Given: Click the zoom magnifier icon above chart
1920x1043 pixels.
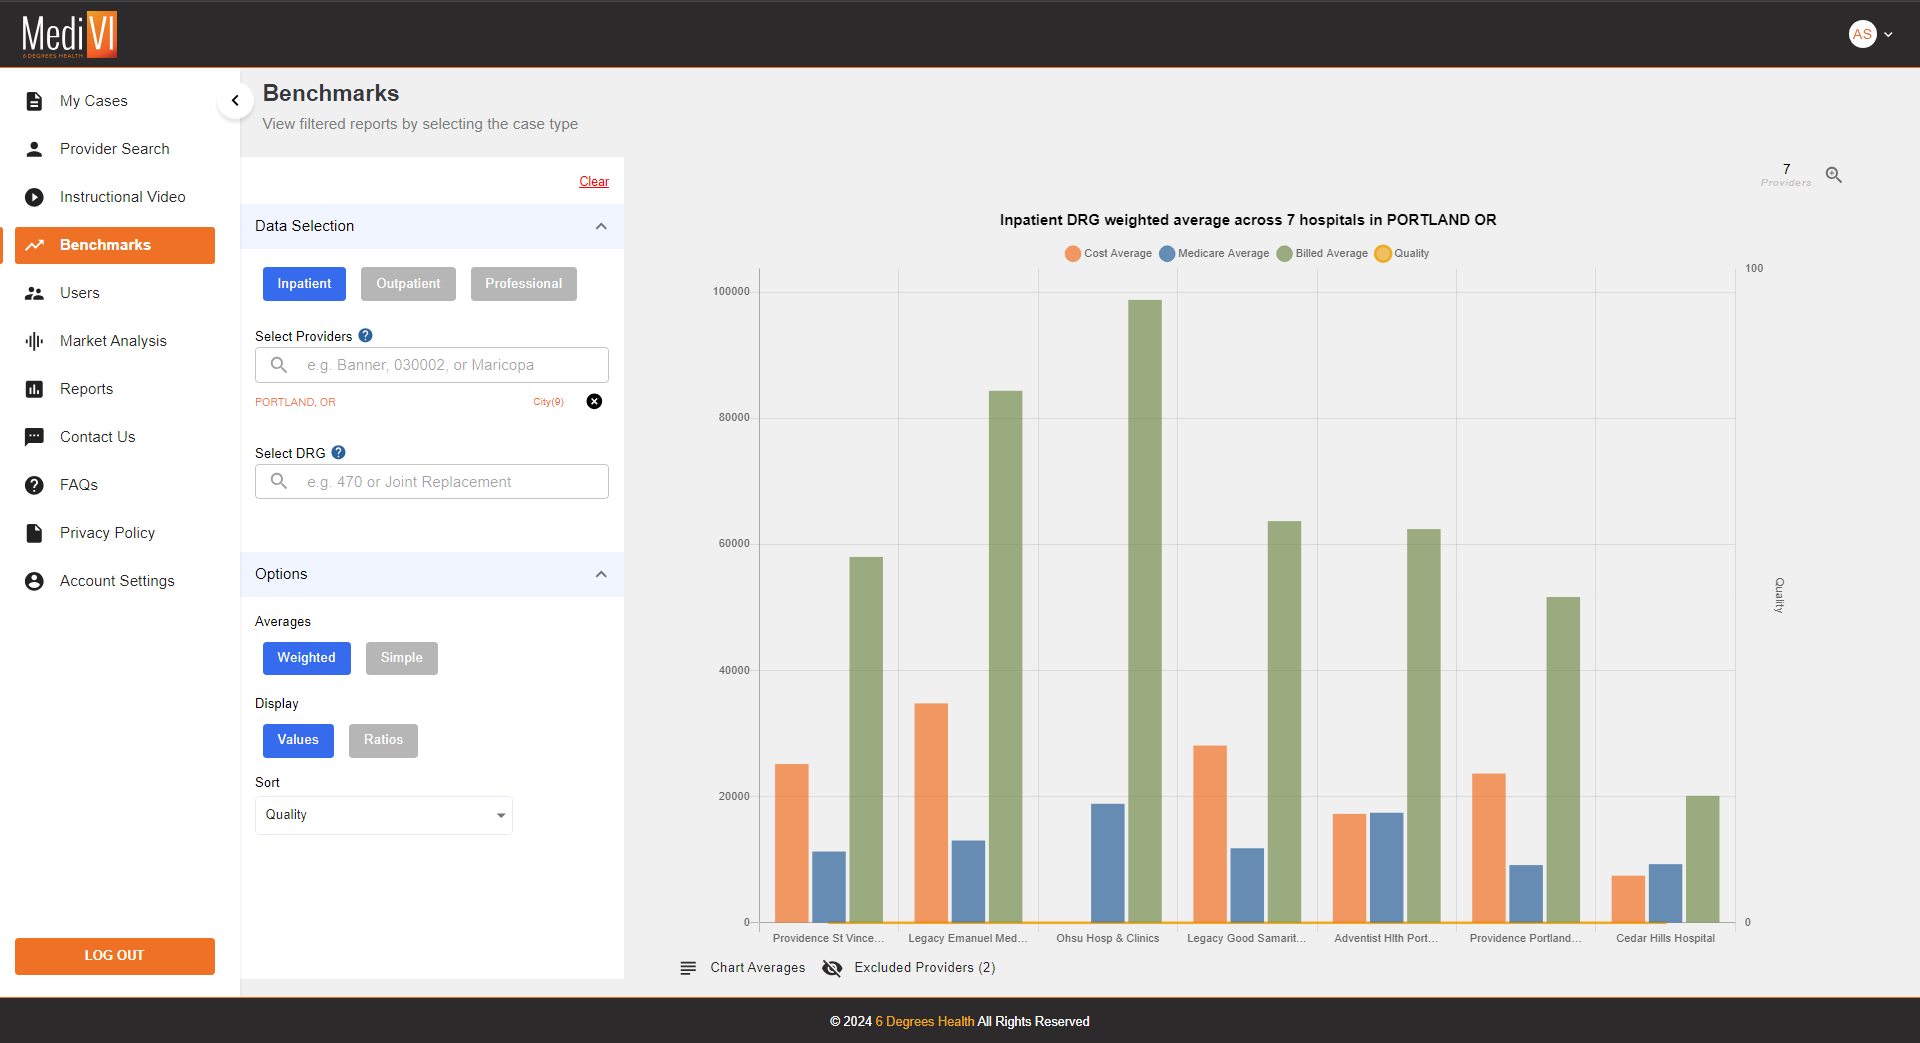Looking at the screenshot, I should [x=1833, y=175].
